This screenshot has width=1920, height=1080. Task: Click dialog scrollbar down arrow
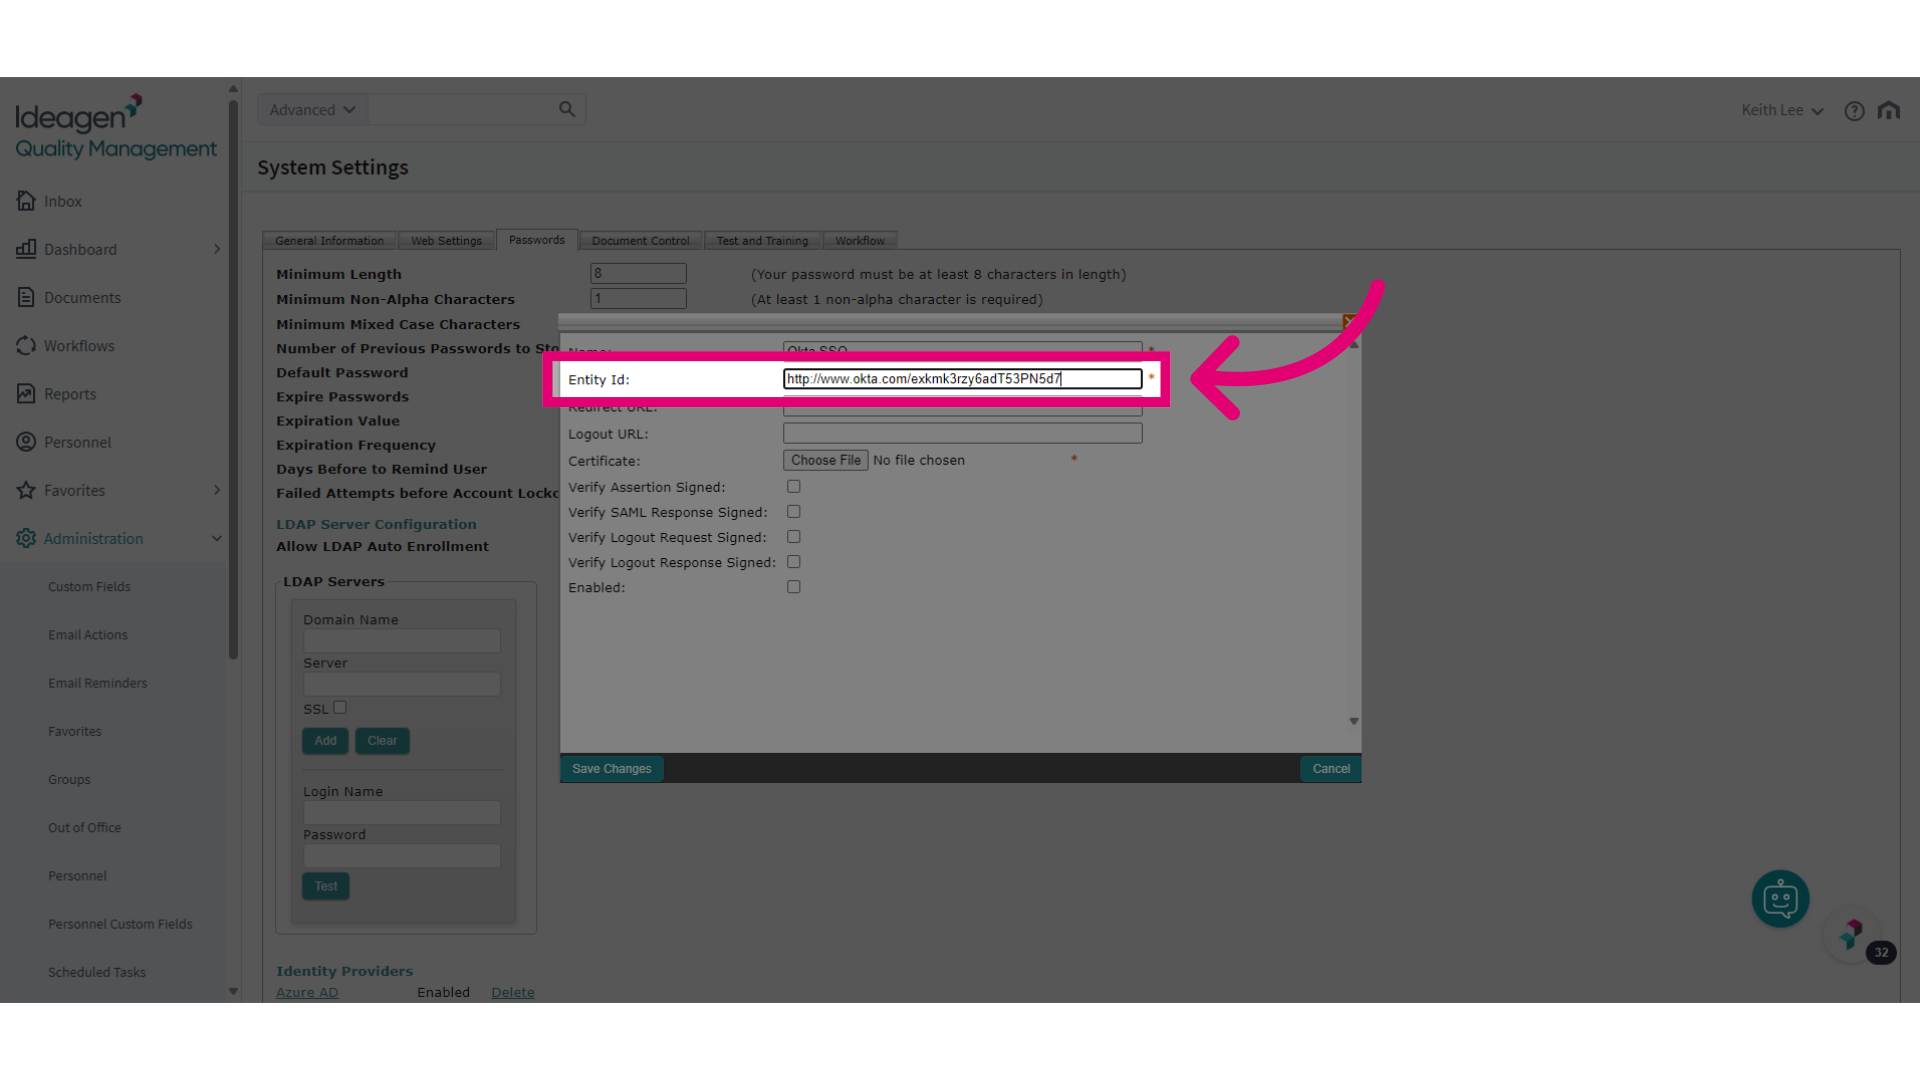(x=1354, y=721)
